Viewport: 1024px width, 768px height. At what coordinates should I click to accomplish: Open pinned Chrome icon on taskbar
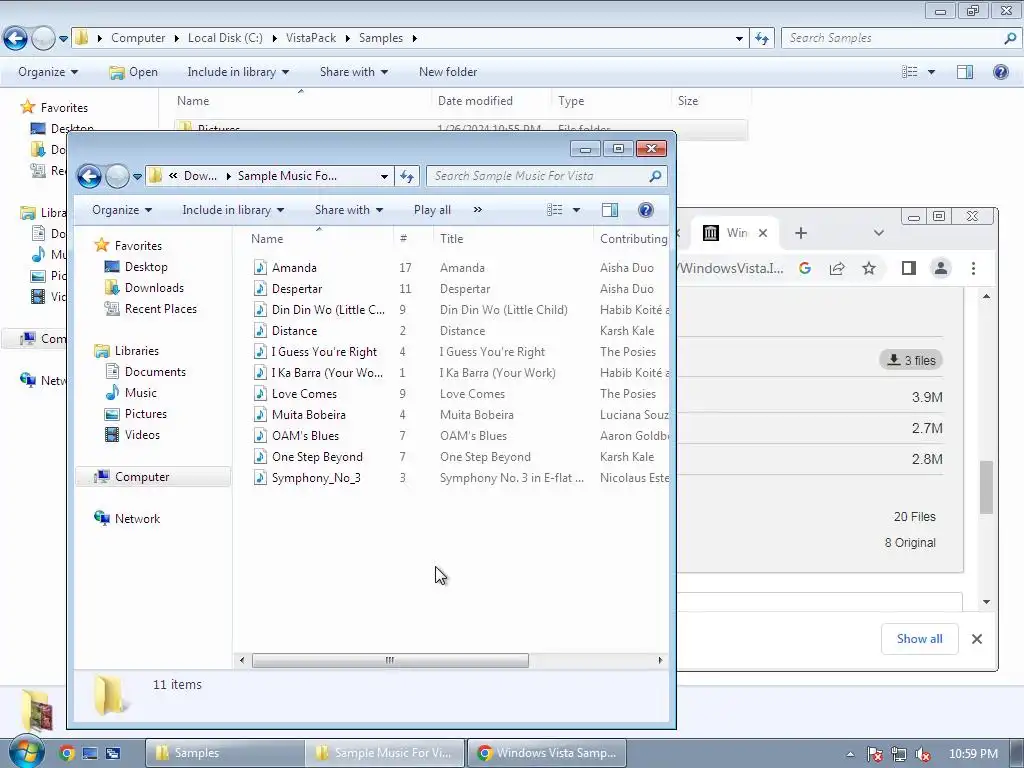[66, 753]
